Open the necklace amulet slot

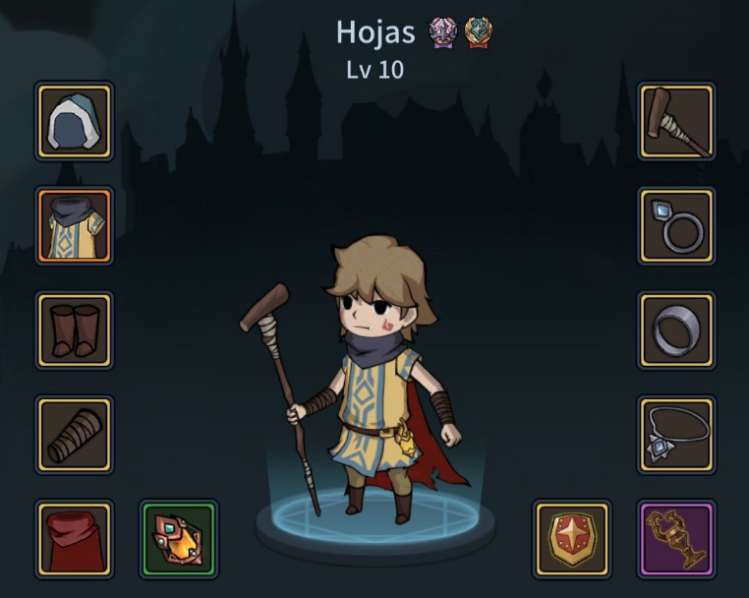676,435
